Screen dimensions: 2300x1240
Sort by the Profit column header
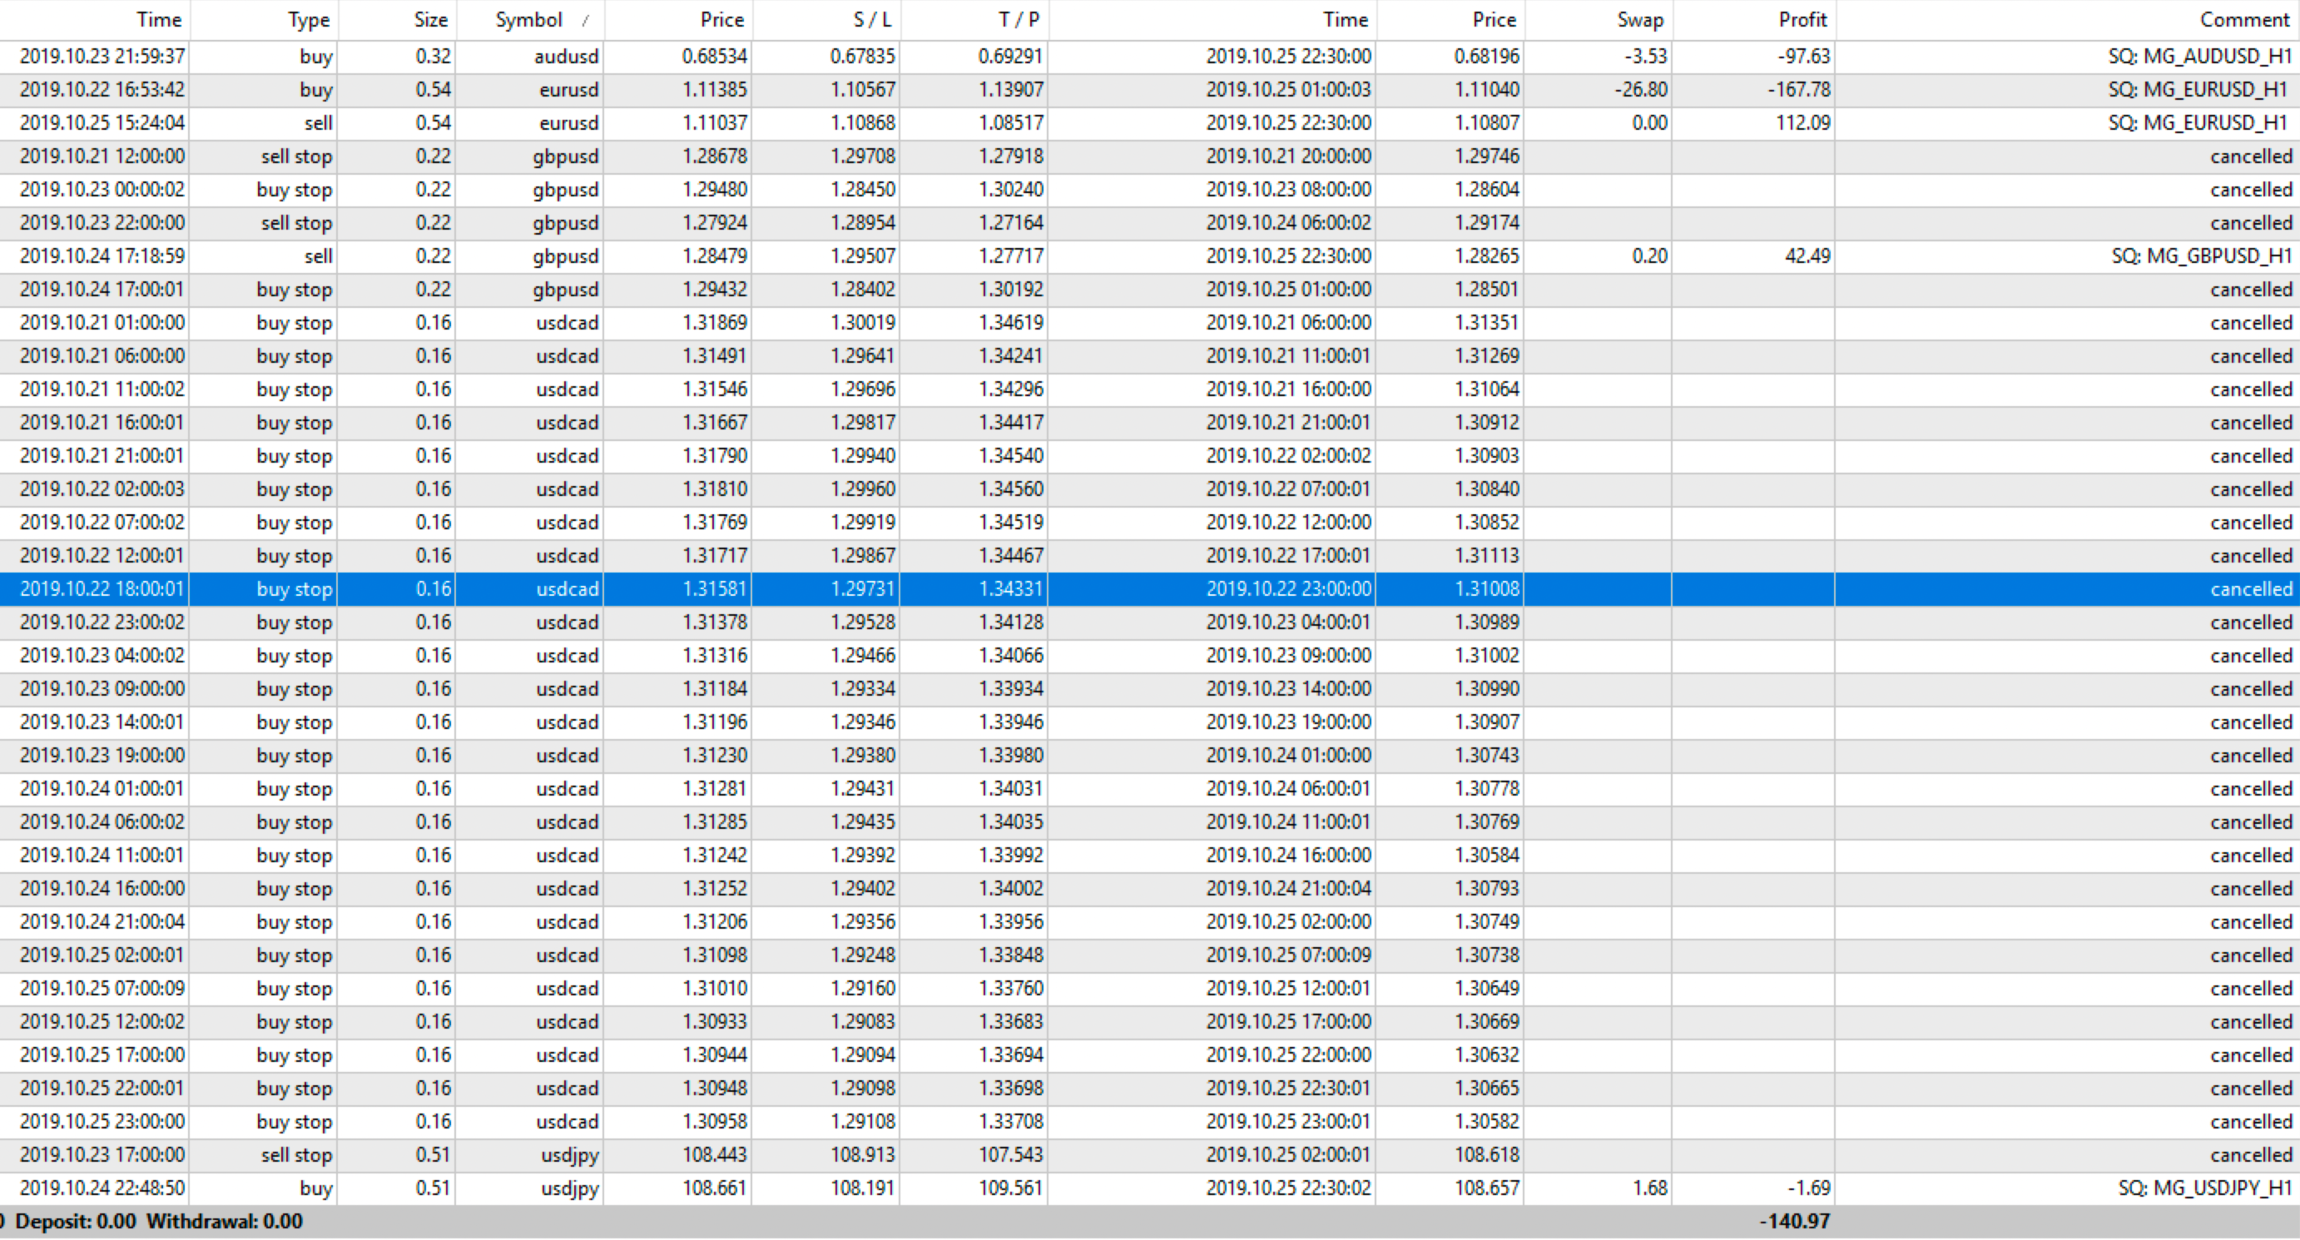pyautogui.click(x=1802, y=19)
